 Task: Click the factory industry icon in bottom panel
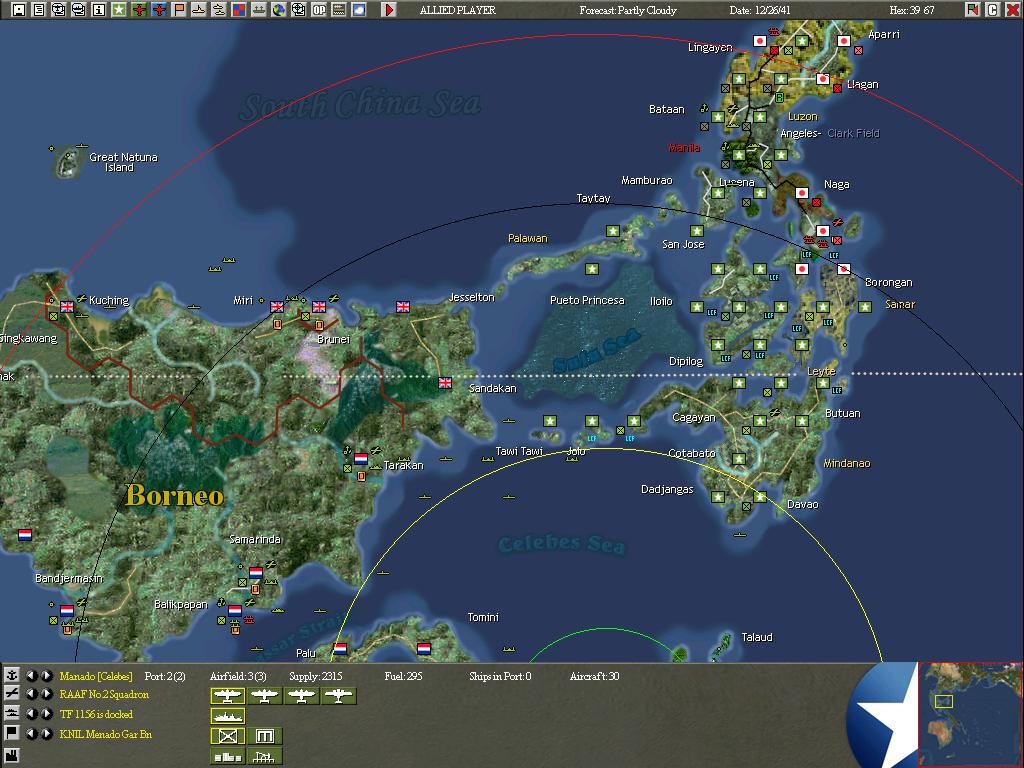click(11, 756)
